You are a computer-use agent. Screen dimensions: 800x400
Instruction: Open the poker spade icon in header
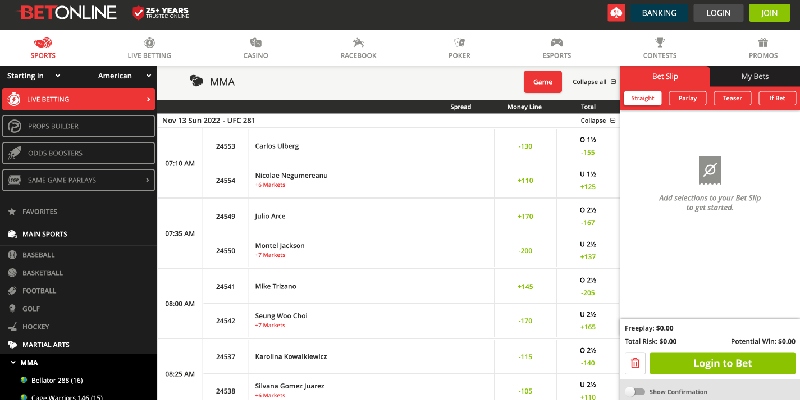point(616,13)
